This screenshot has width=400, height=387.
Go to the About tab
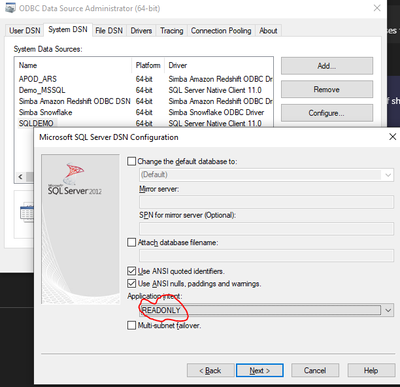[x=268, y=31]
